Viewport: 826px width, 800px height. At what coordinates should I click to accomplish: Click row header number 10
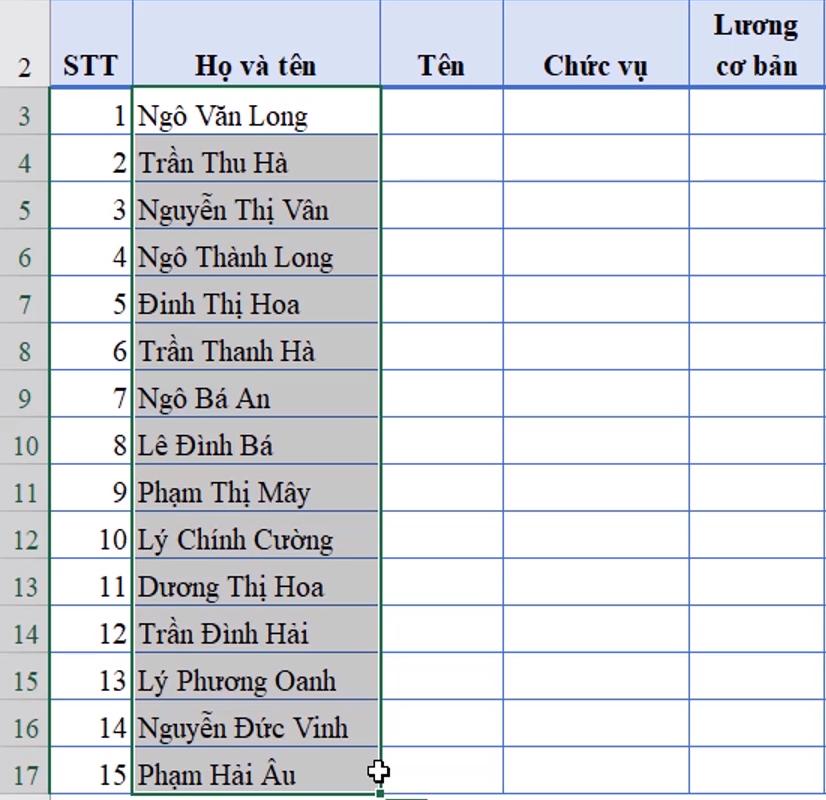(24, 446)
